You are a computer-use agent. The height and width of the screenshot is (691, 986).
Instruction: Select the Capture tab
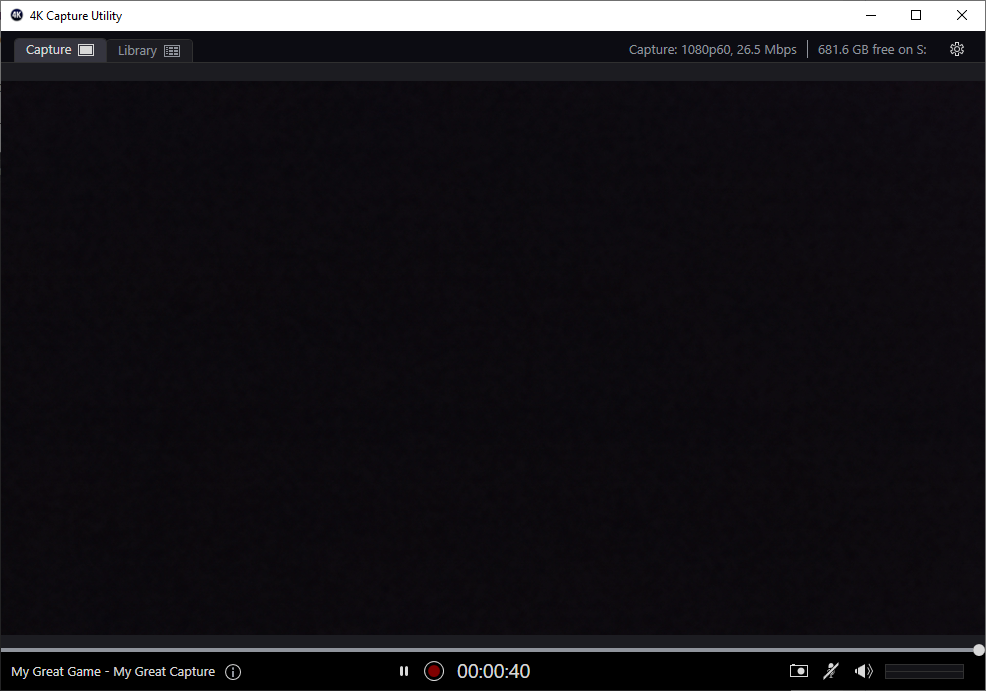(49, 48)
